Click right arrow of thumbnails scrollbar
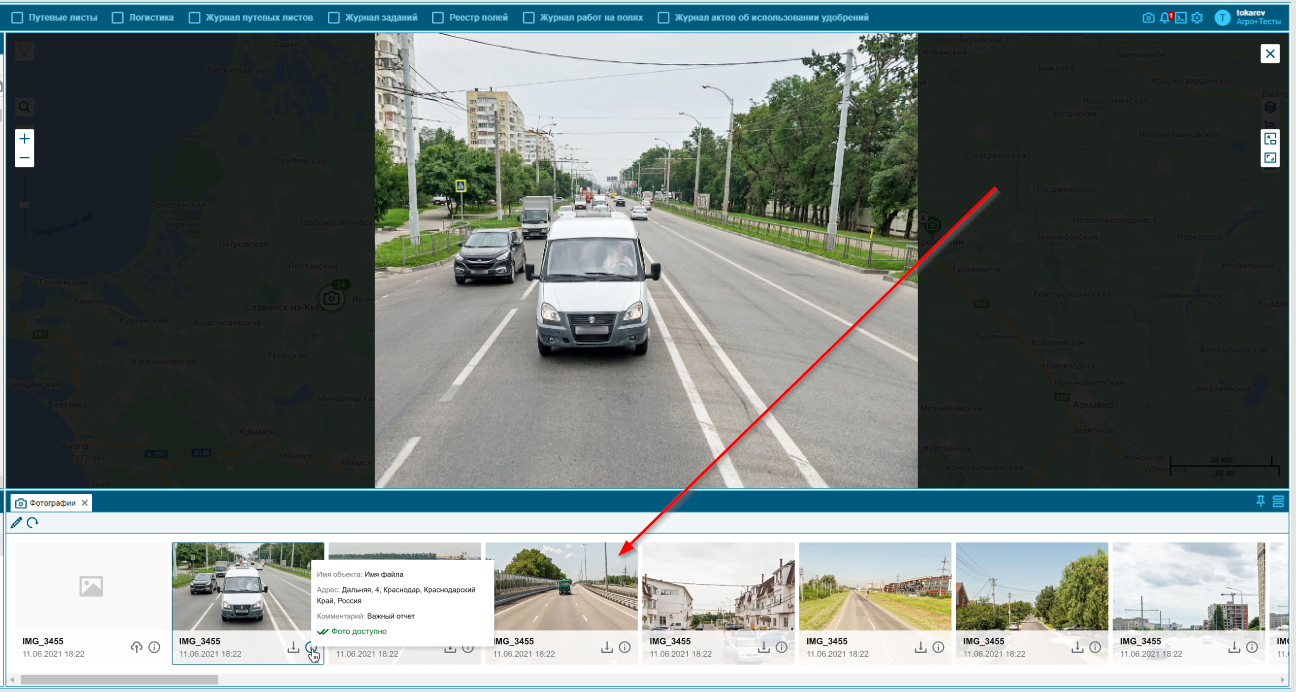The image size is (1296, 692). pos(1280,679)
